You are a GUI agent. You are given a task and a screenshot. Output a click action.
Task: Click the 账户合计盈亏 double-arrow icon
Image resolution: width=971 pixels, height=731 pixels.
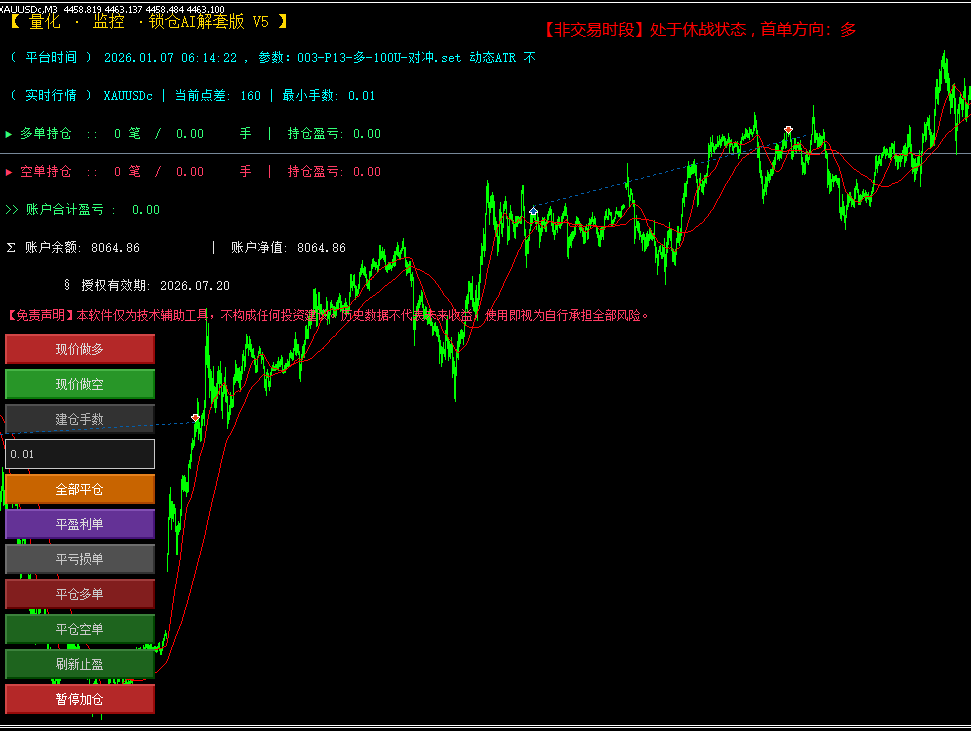(12, 210)
